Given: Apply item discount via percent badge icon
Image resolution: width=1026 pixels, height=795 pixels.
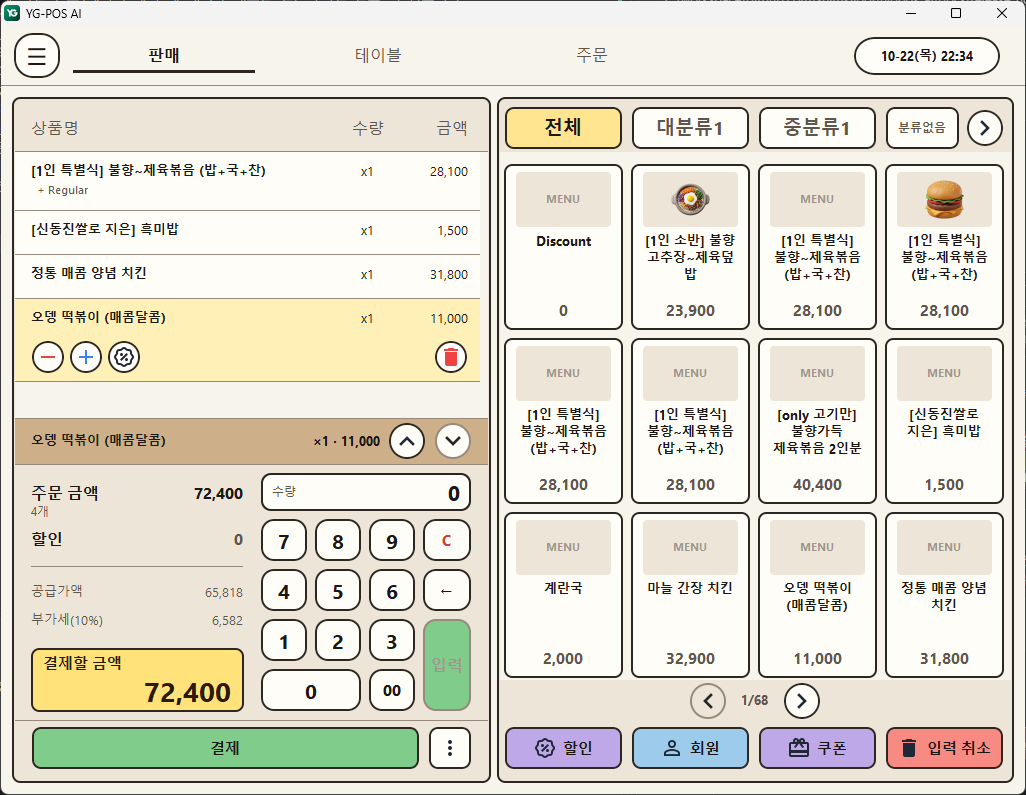Looking at the screenshot, I should (x=124, y=357).
